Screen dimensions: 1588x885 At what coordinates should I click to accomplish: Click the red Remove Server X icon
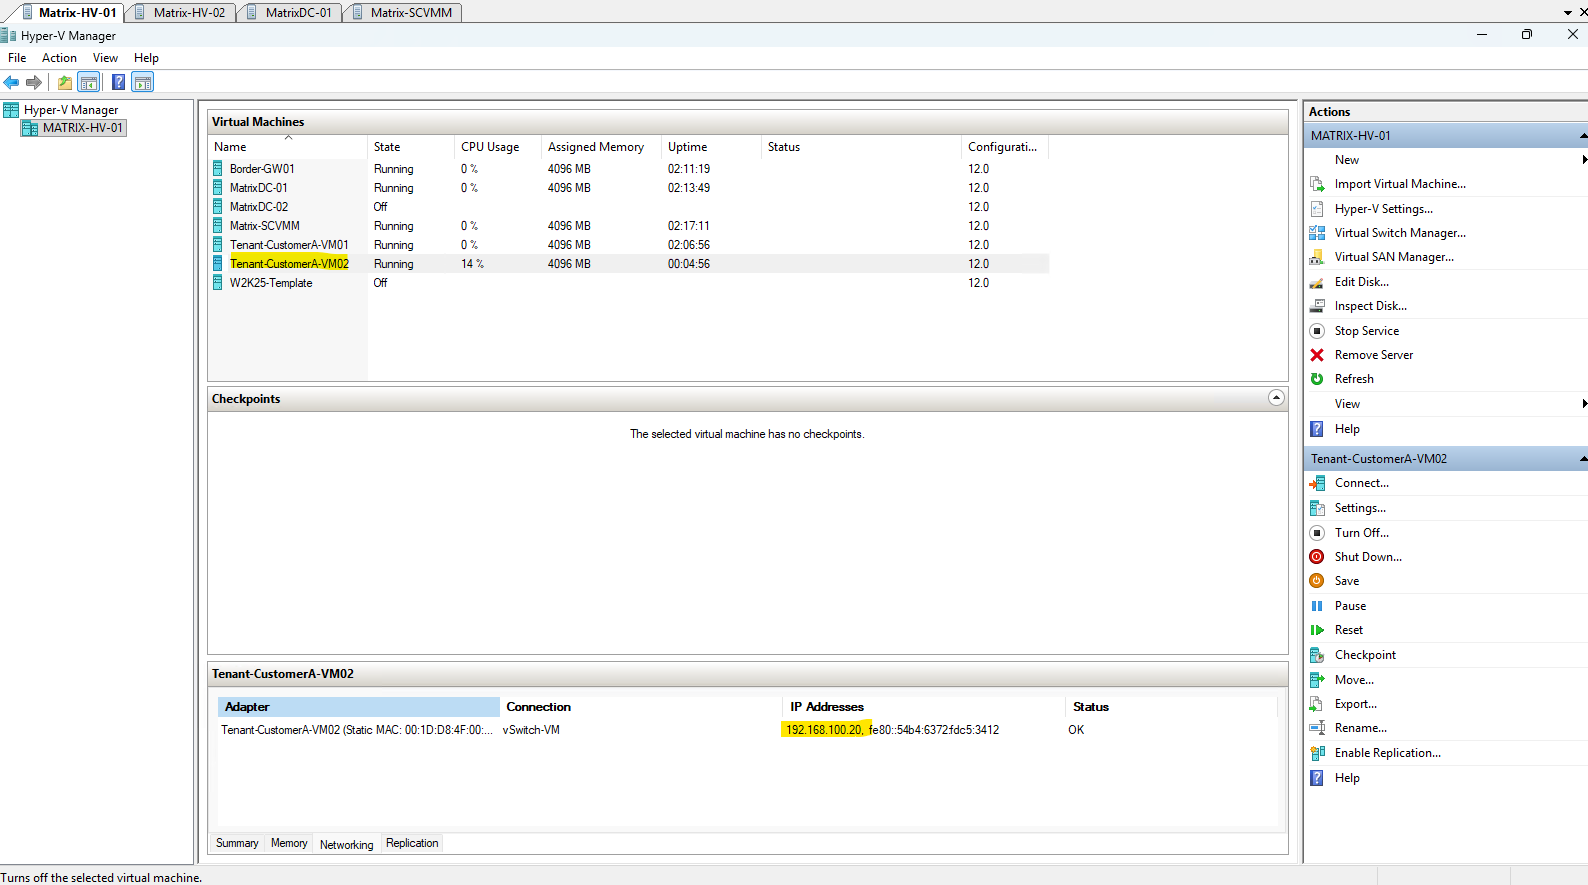click(x=1317, y=355)
